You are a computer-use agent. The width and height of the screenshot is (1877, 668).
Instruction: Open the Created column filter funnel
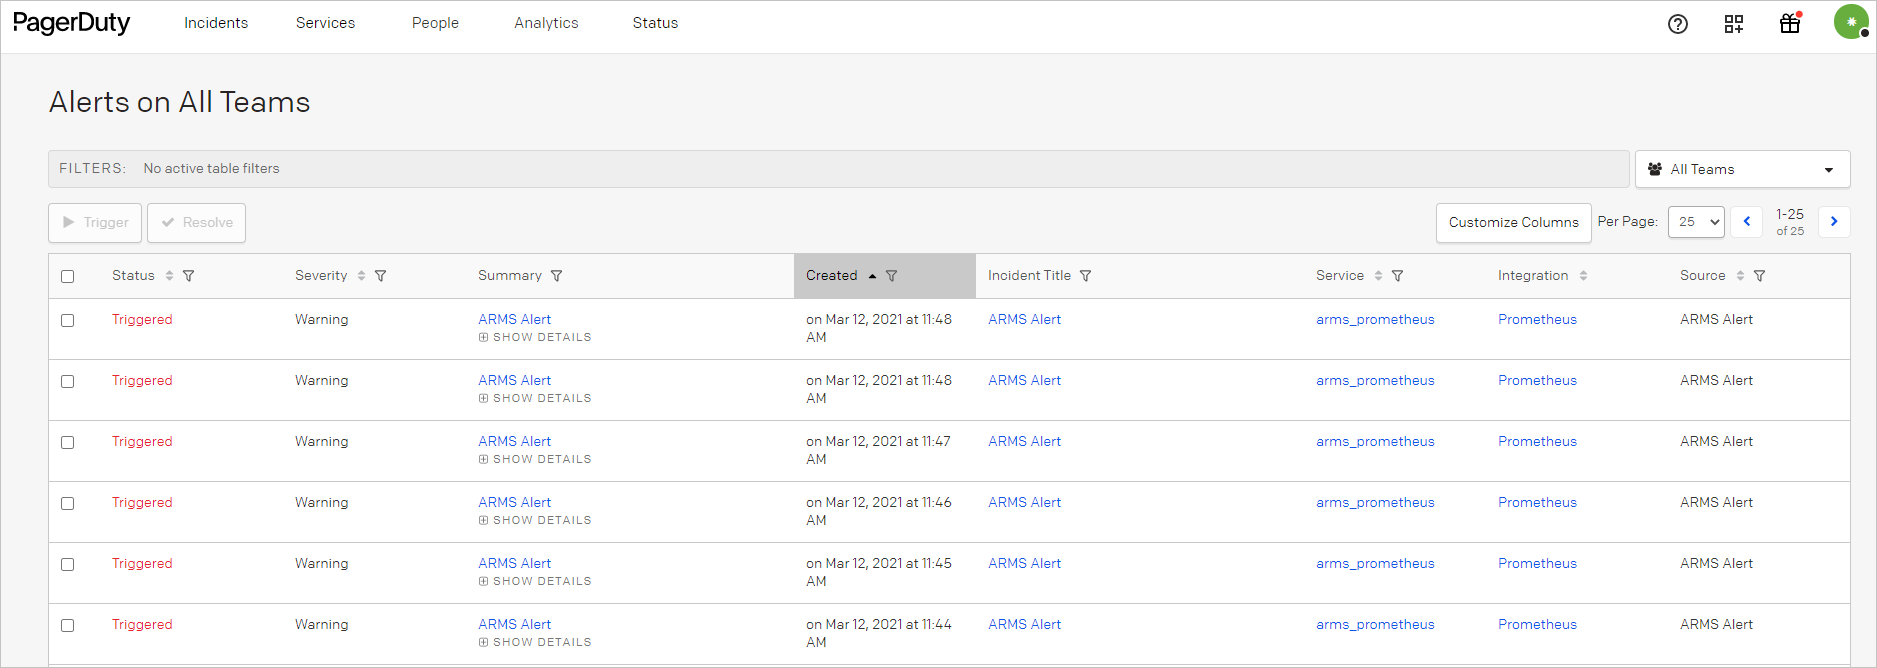coord(892,276)
